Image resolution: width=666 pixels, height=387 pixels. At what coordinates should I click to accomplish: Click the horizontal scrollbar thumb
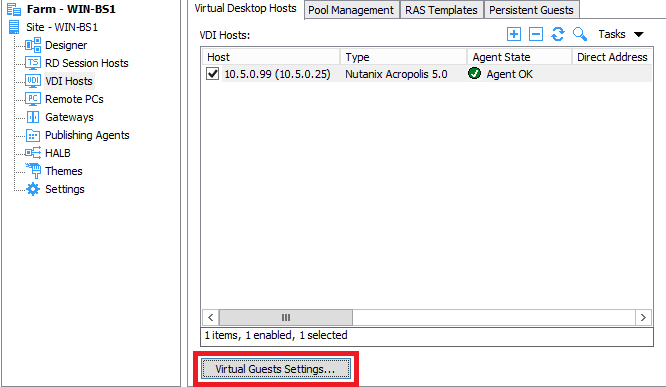click(285, 317)
